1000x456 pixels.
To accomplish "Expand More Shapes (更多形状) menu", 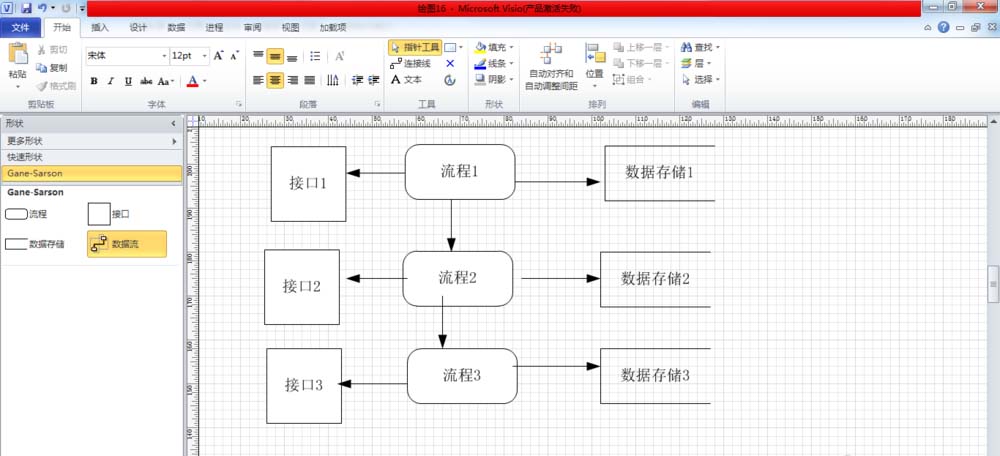I will click(91, 141).
